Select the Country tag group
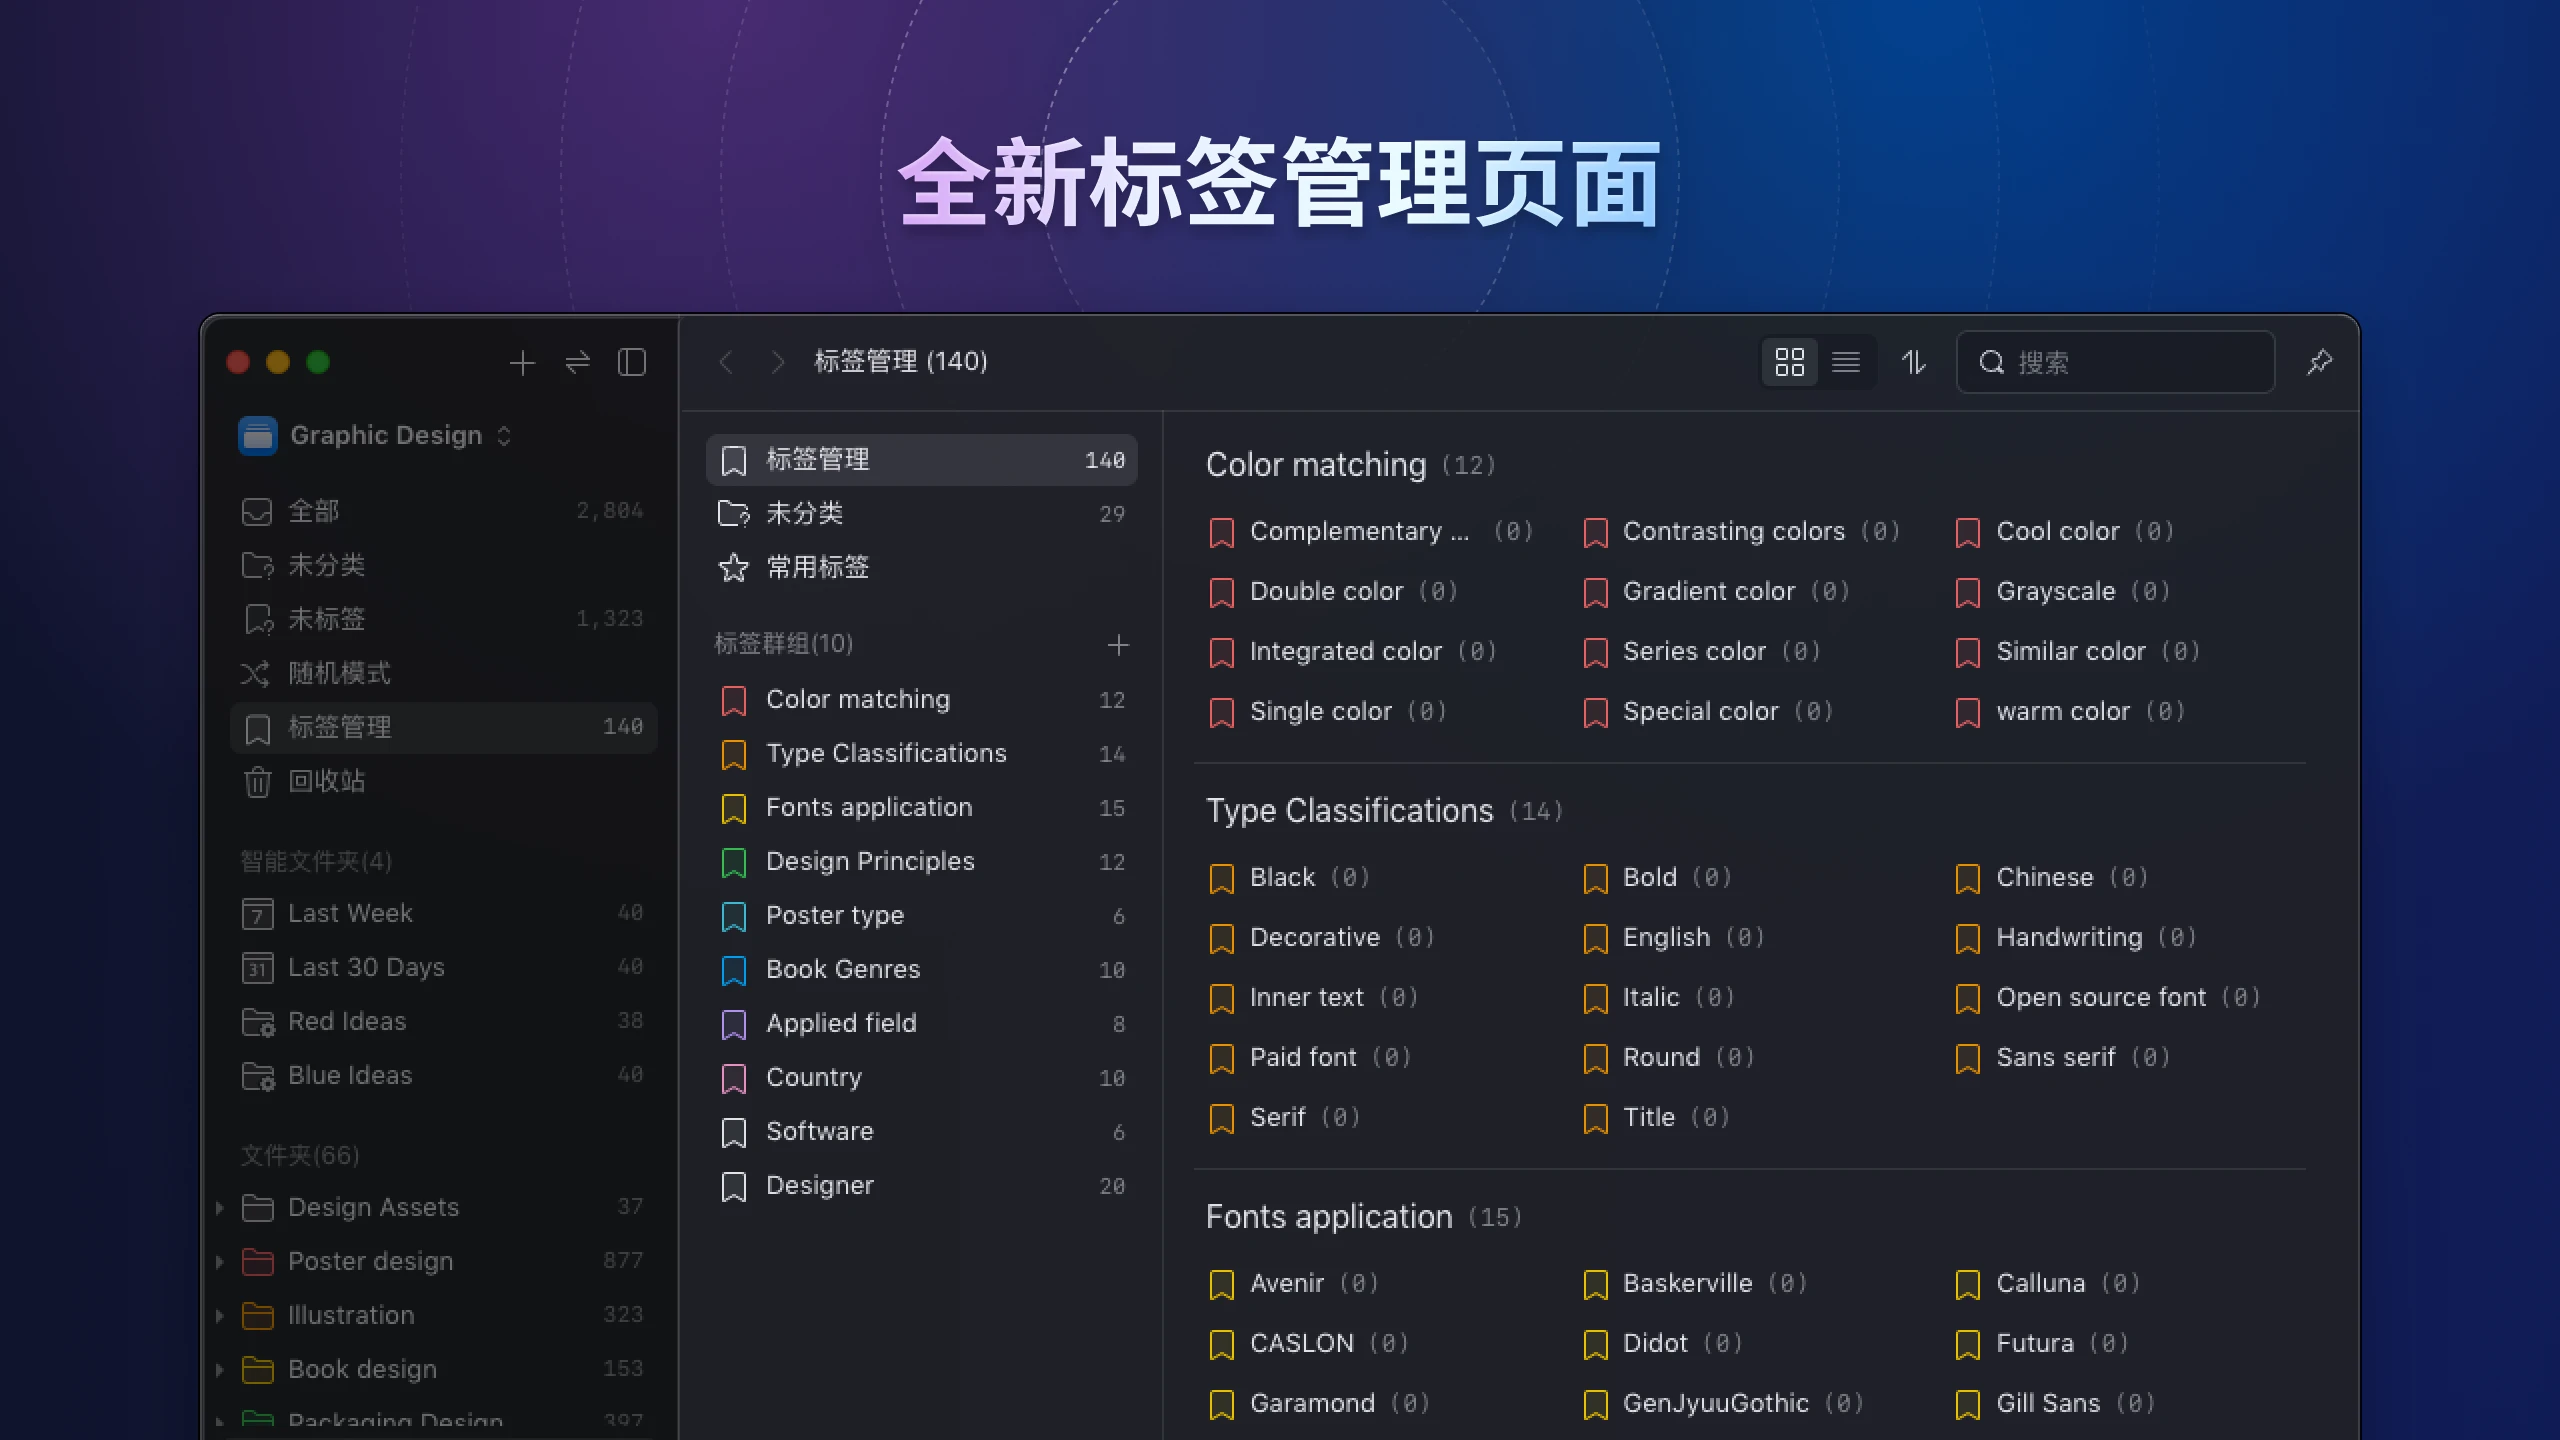This screenshot has height=1440, width=2560. click(x=921, y=1078)
